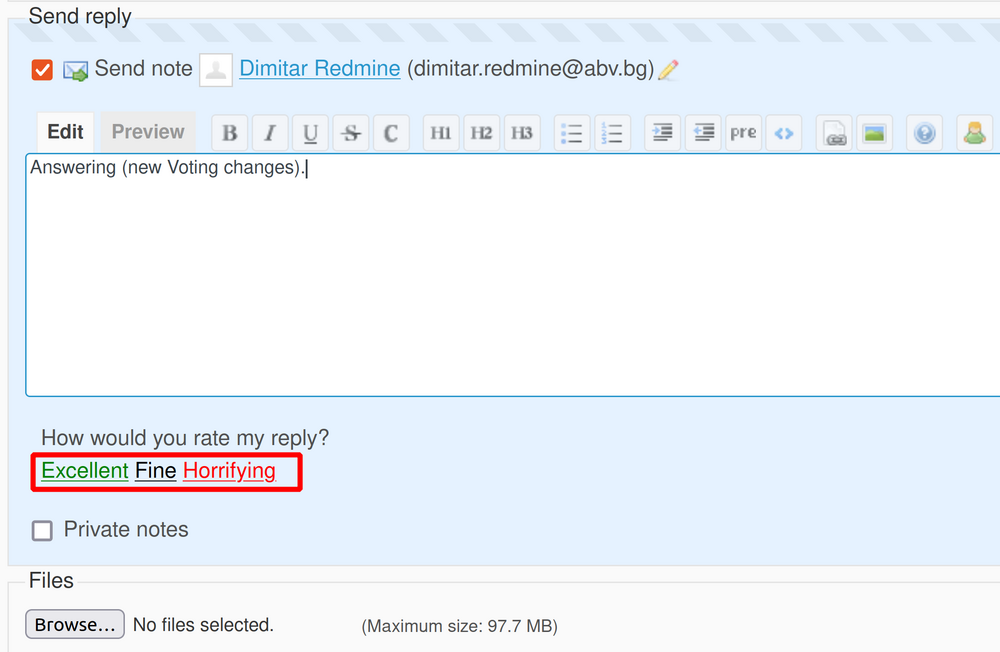Uncheck the Send note checkbox
1000x652 pixels.
click(42, 70)
